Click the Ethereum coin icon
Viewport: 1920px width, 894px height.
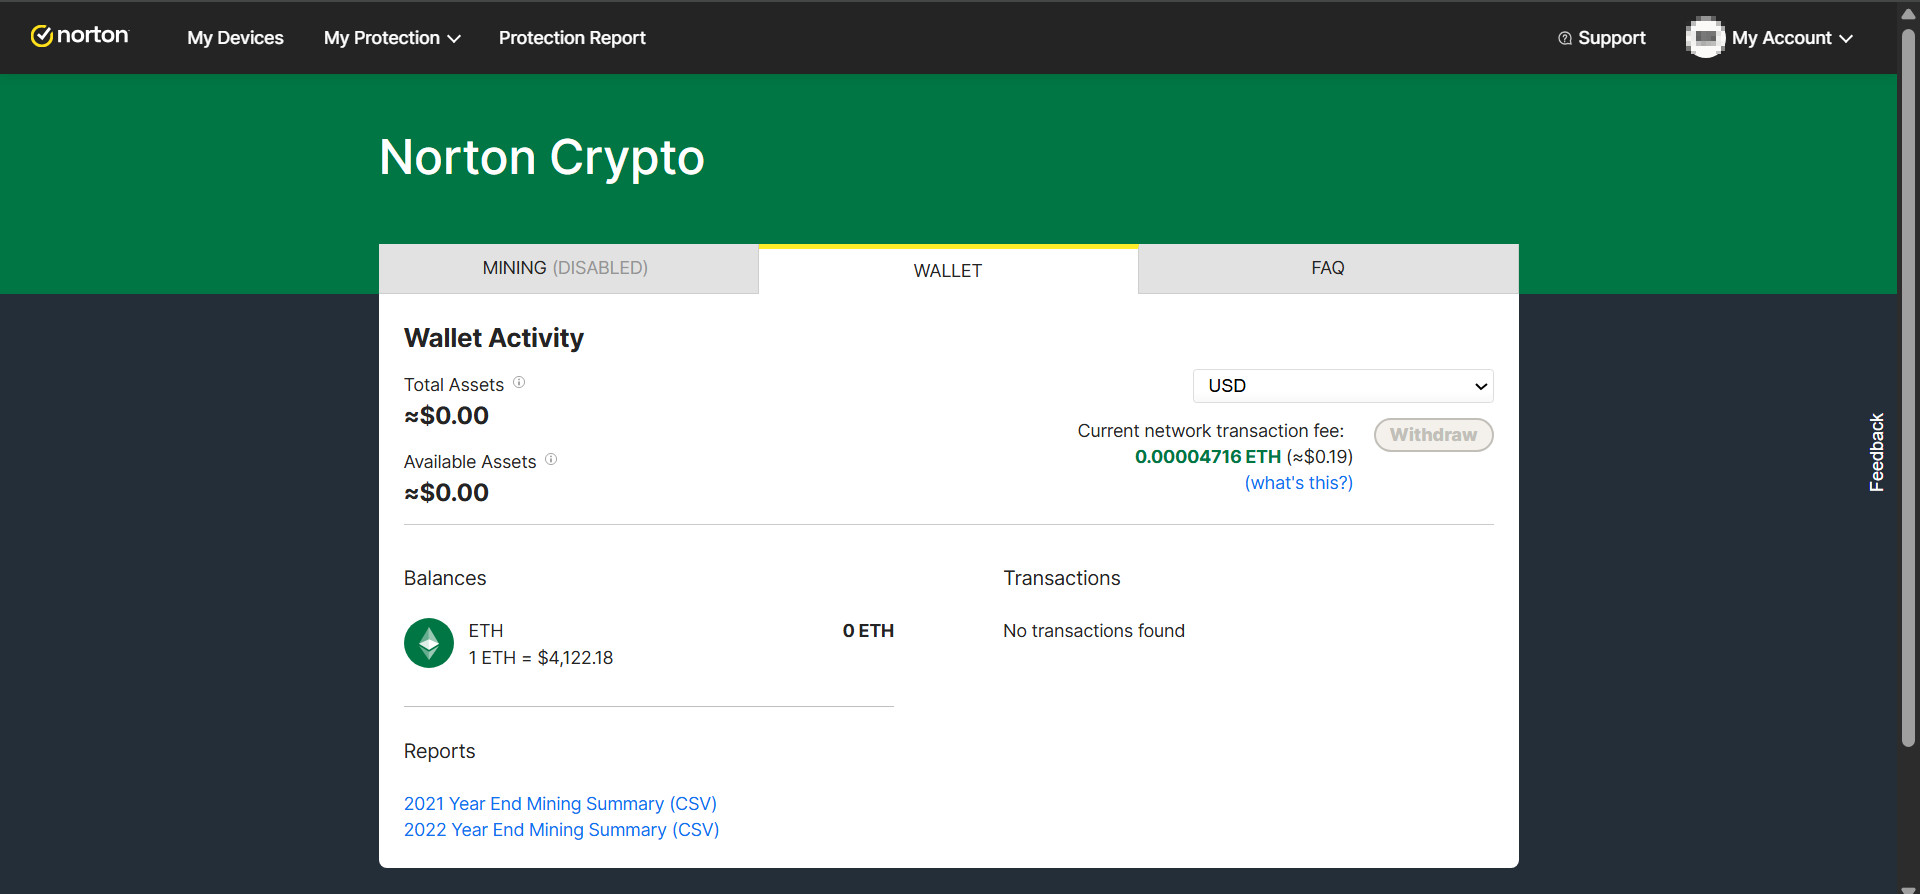tap(429, 643)
